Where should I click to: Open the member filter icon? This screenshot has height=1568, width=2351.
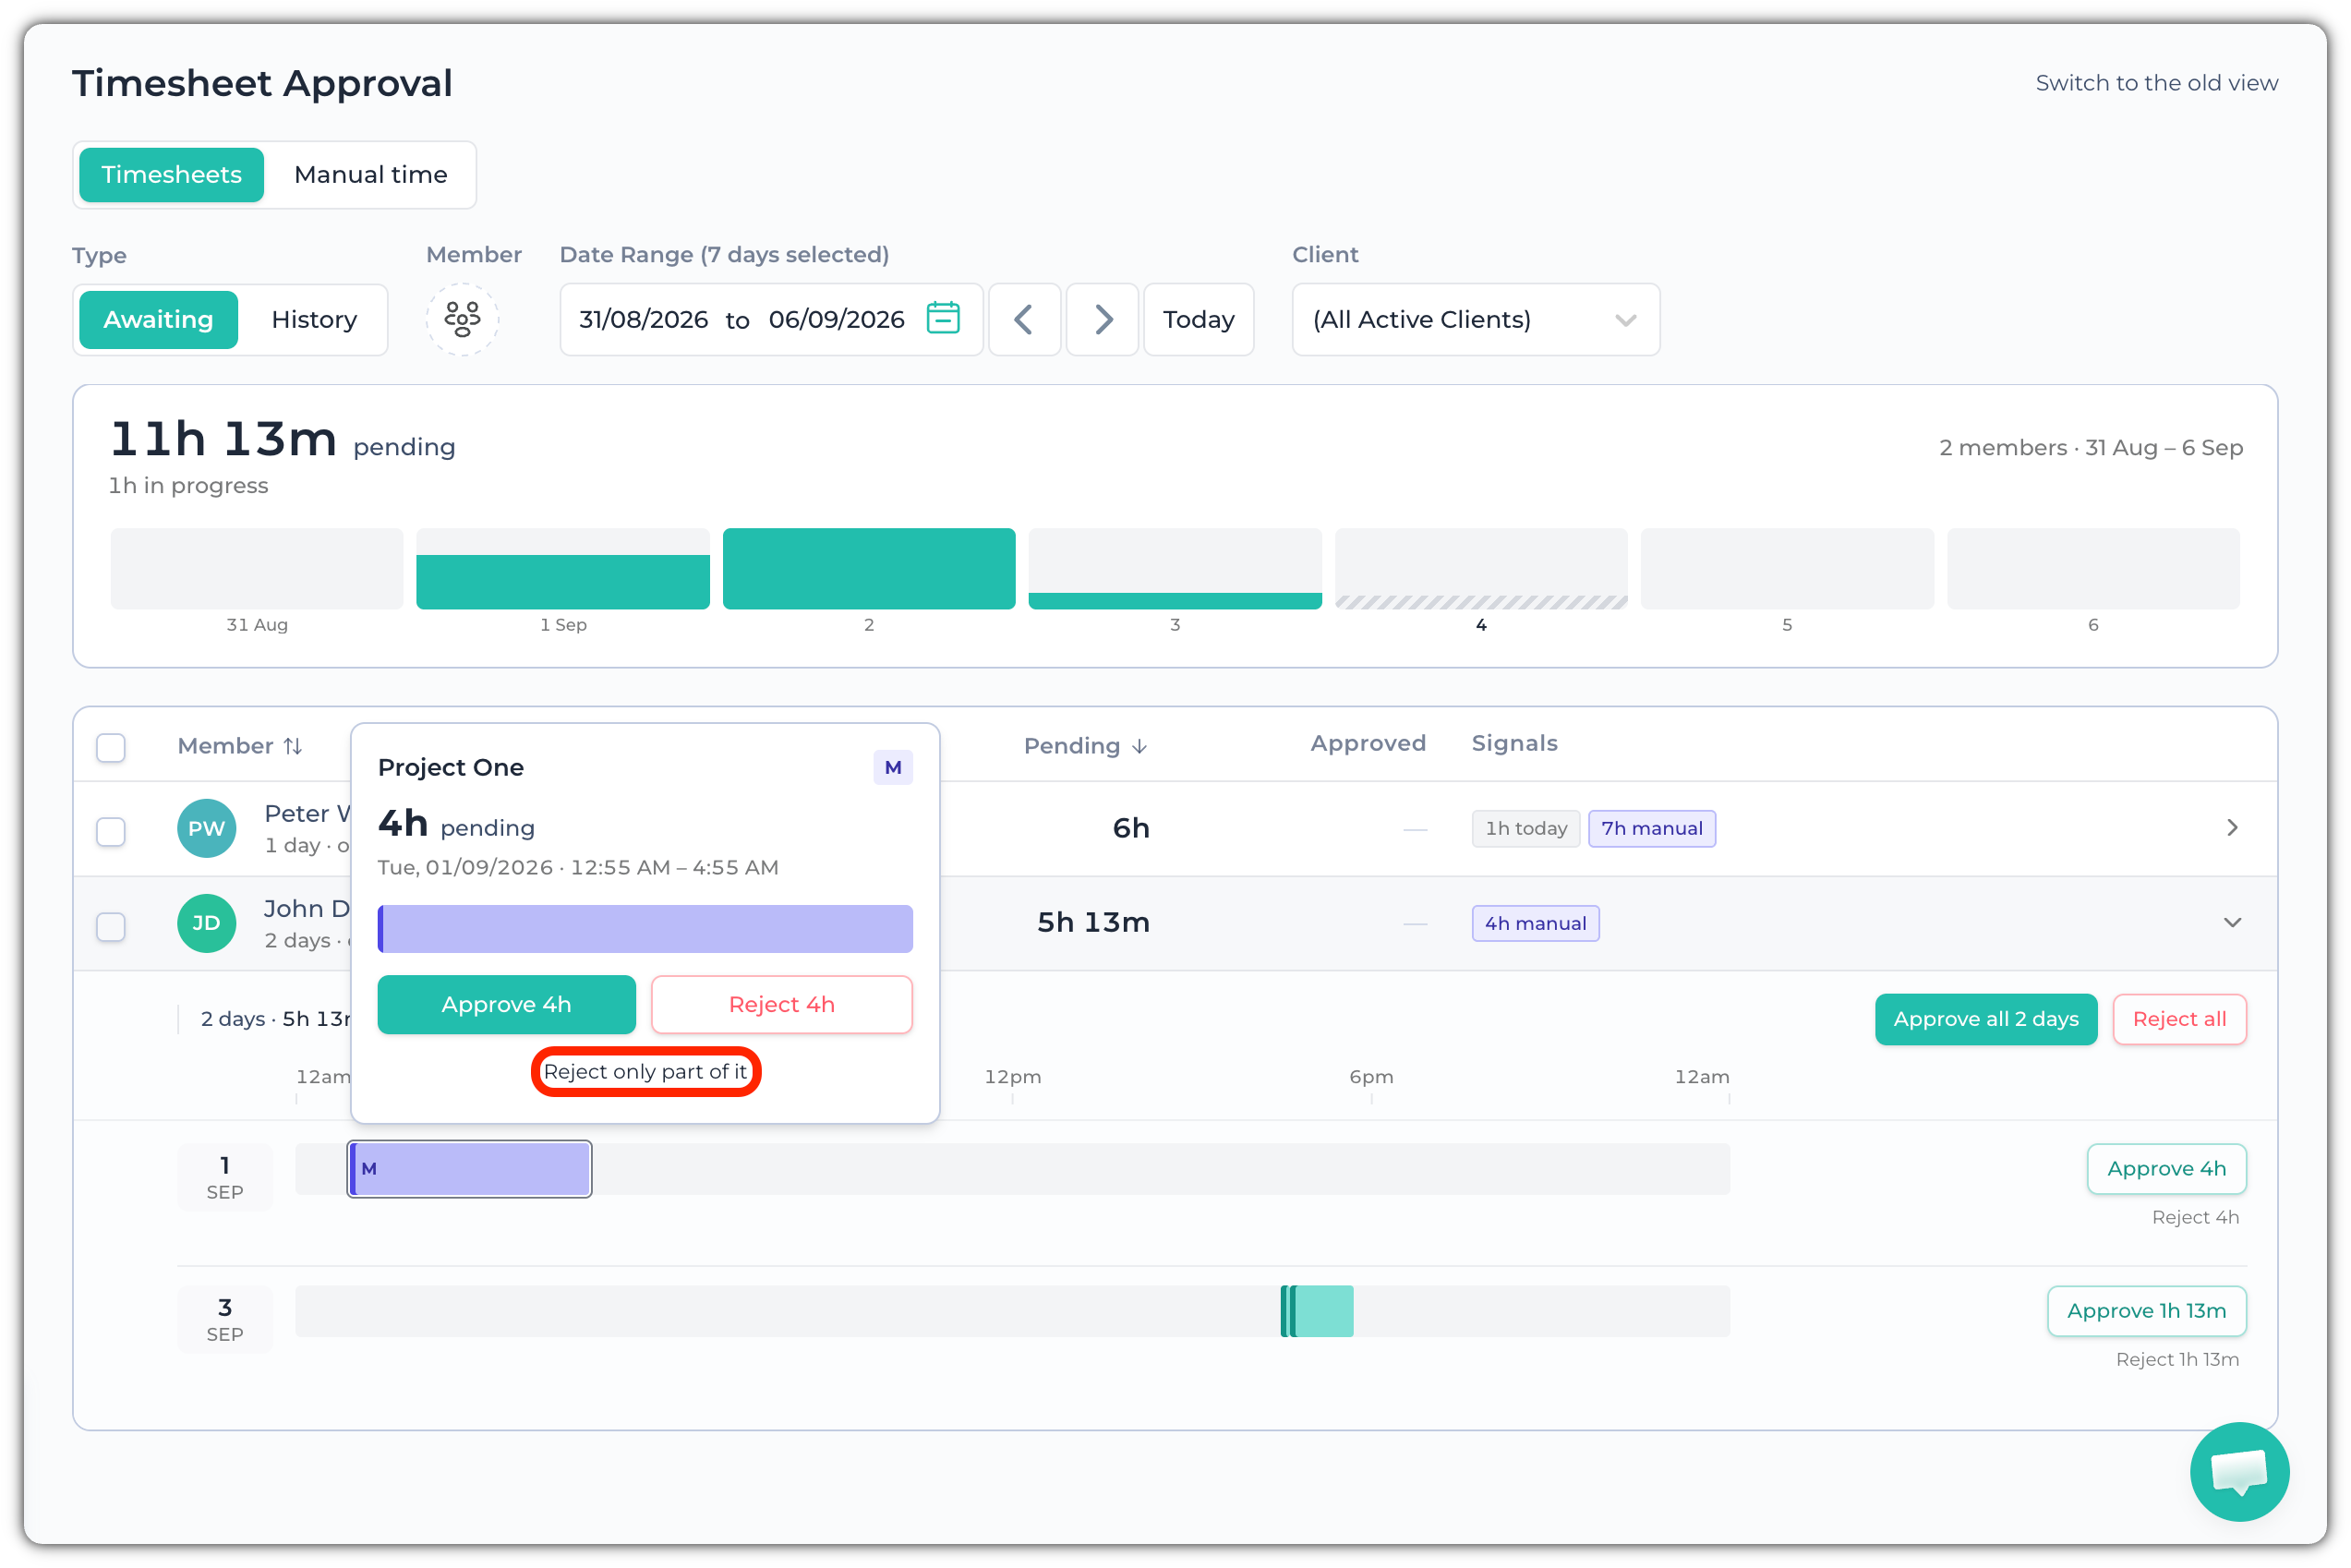[x=462, y=319]
